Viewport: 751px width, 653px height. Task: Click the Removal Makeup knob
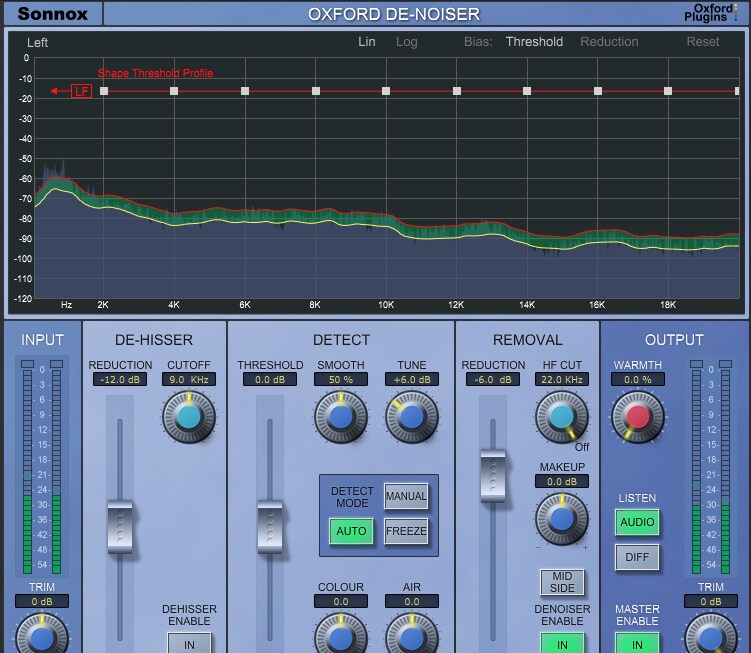562,519
